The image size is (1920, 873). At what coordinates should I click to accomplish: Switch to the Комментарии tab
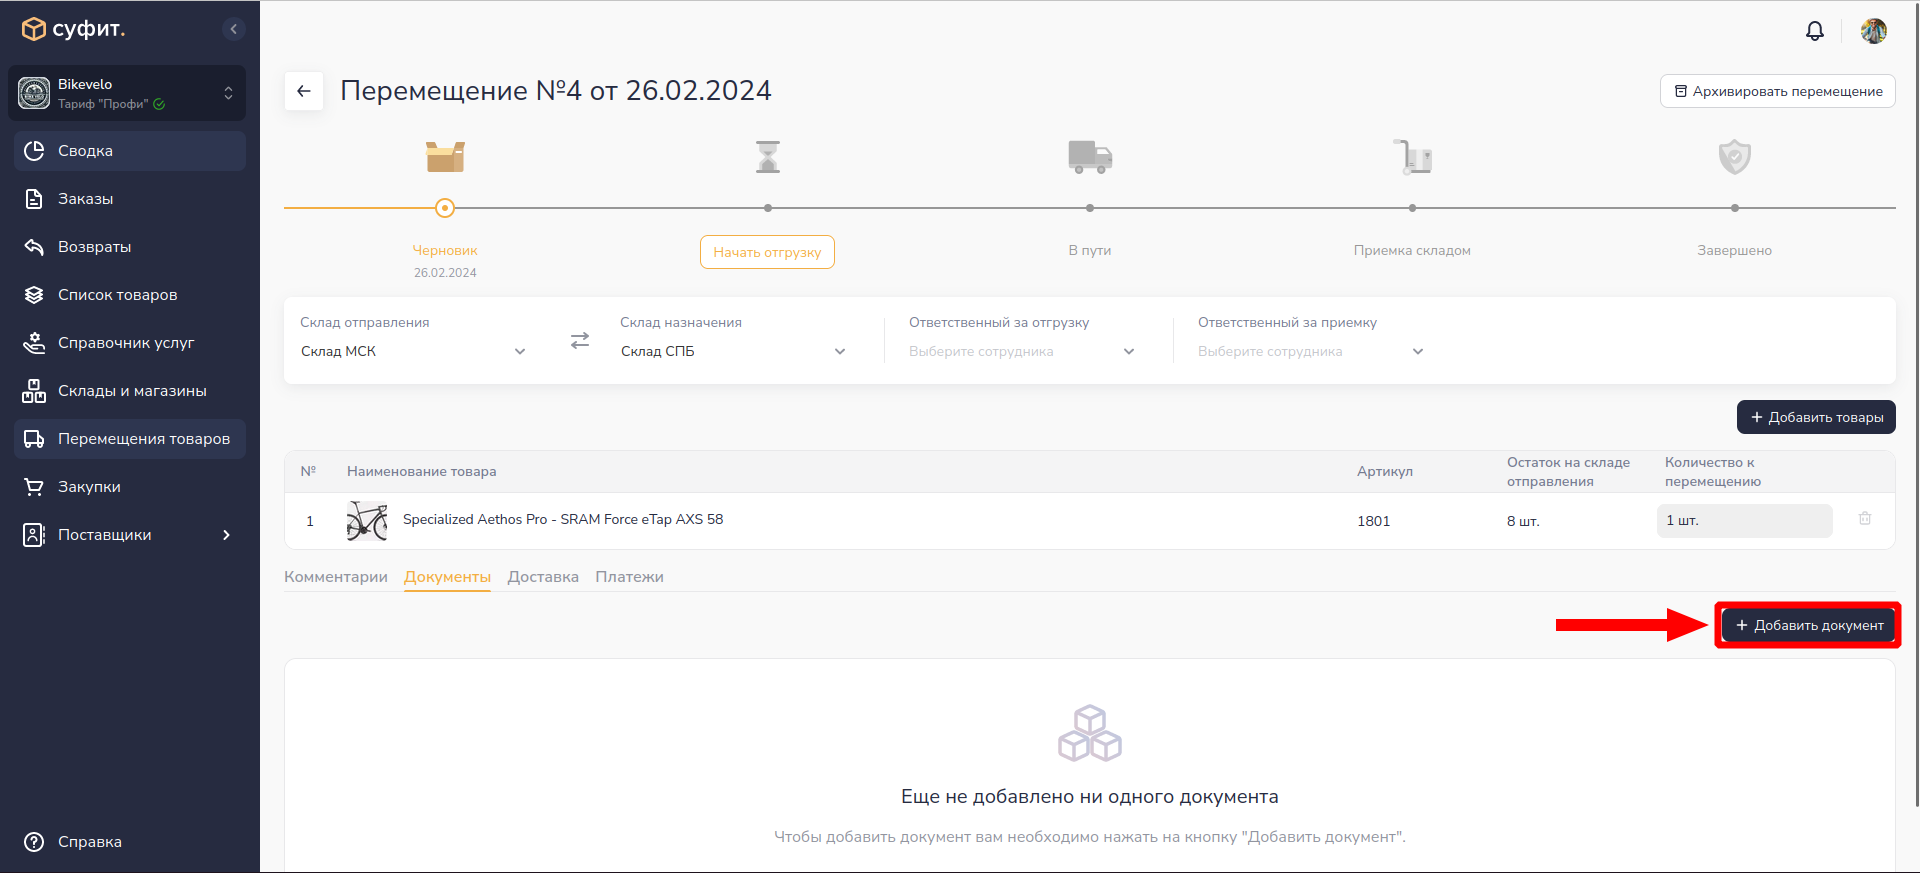click(x=336, y=577)
